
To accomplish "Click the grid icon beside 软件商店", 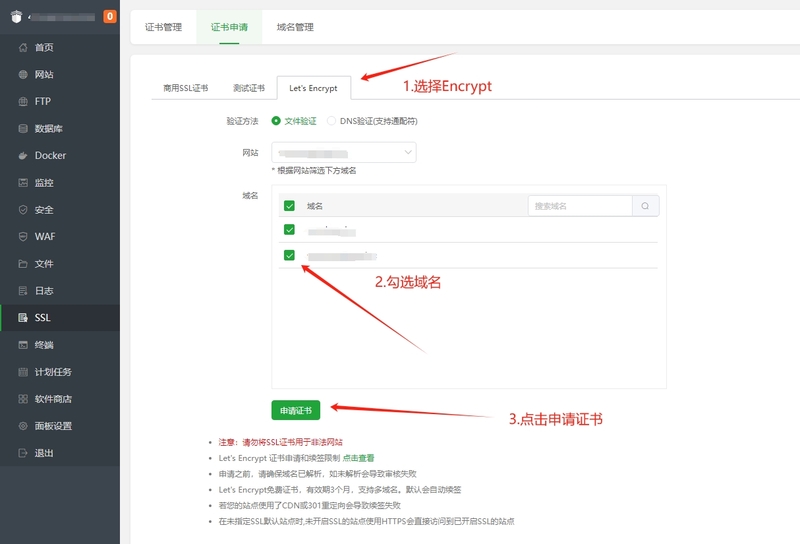I will pos(23,399).
